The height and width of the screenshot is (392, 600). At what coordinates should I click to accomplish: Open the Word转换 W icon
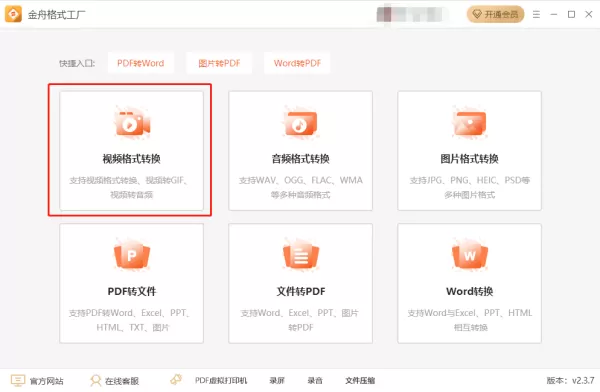pos(470,255)
